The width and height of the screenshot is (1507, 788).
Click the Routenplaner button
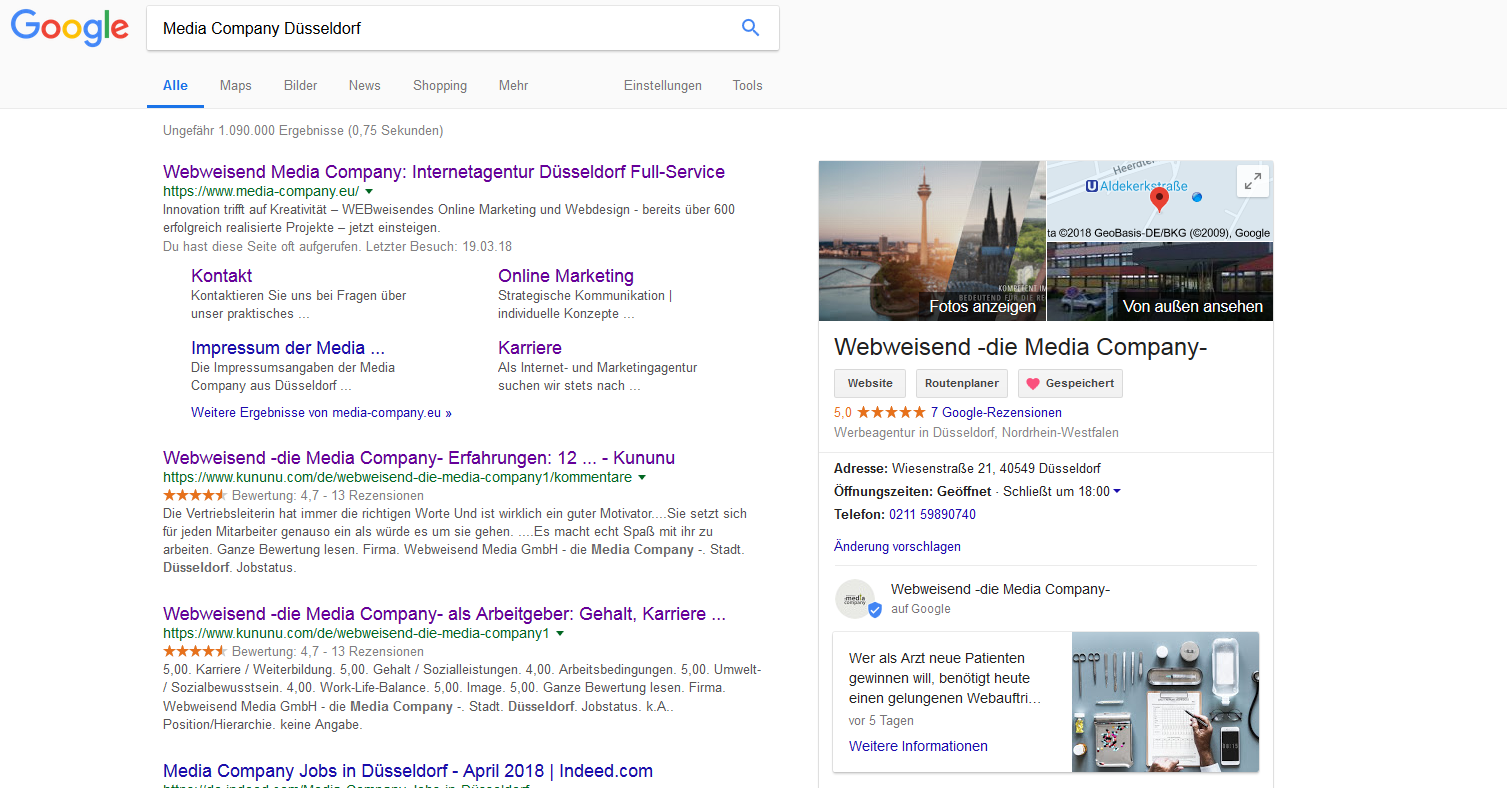point(962,384)
